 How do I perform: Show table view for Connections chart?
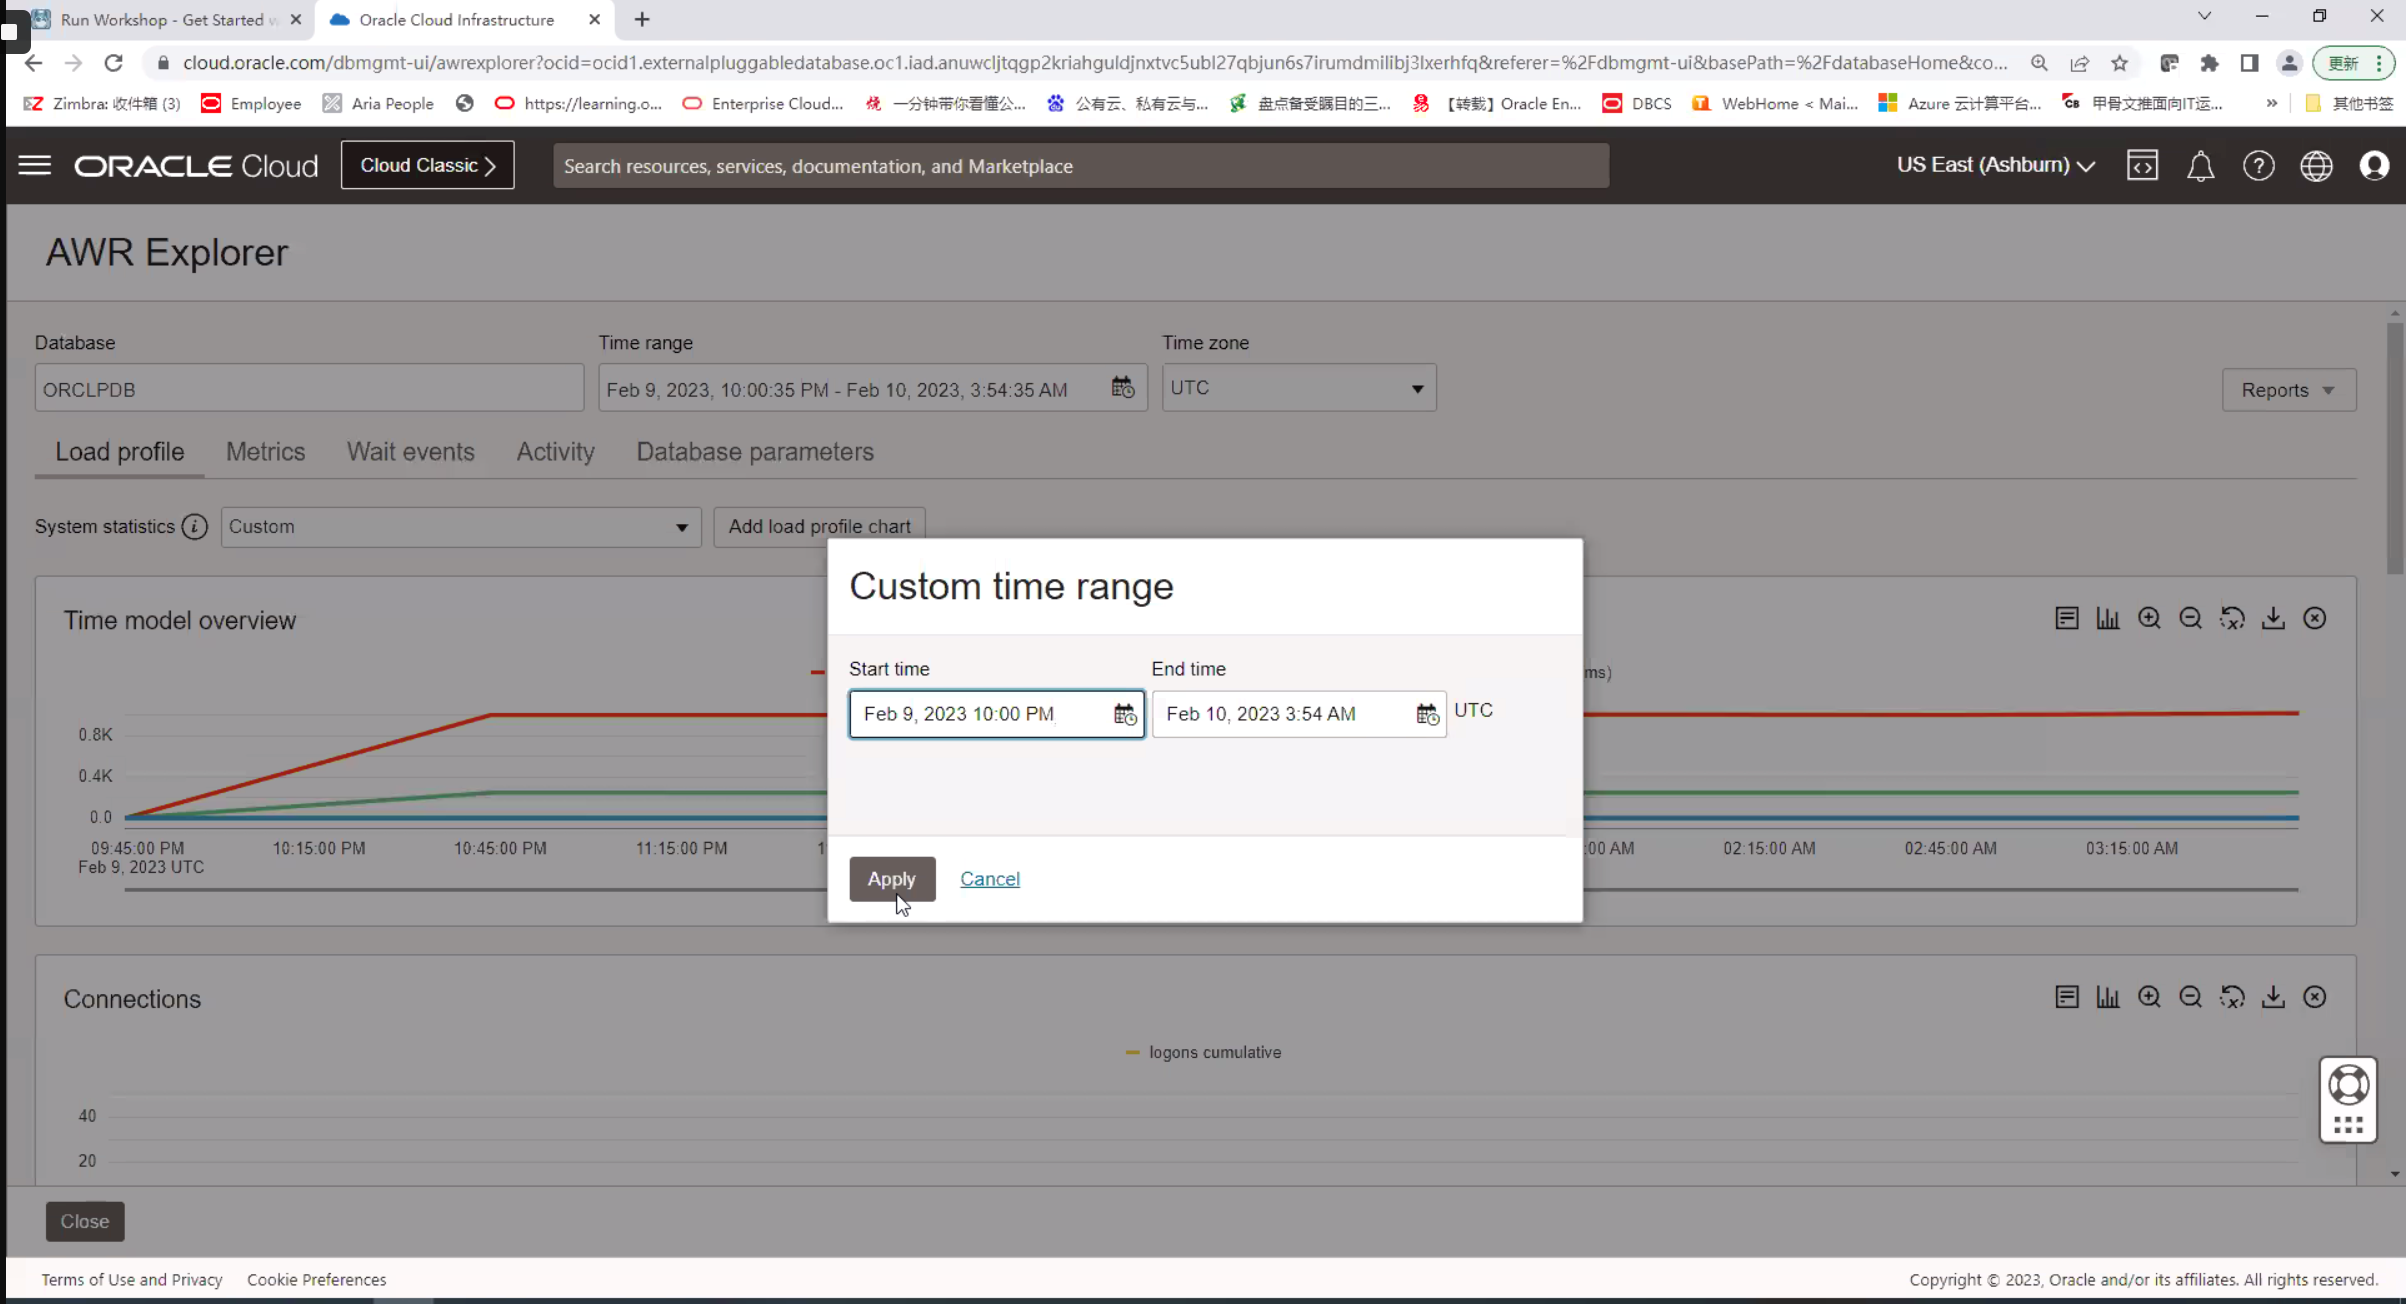click(x=2067, y=997)
